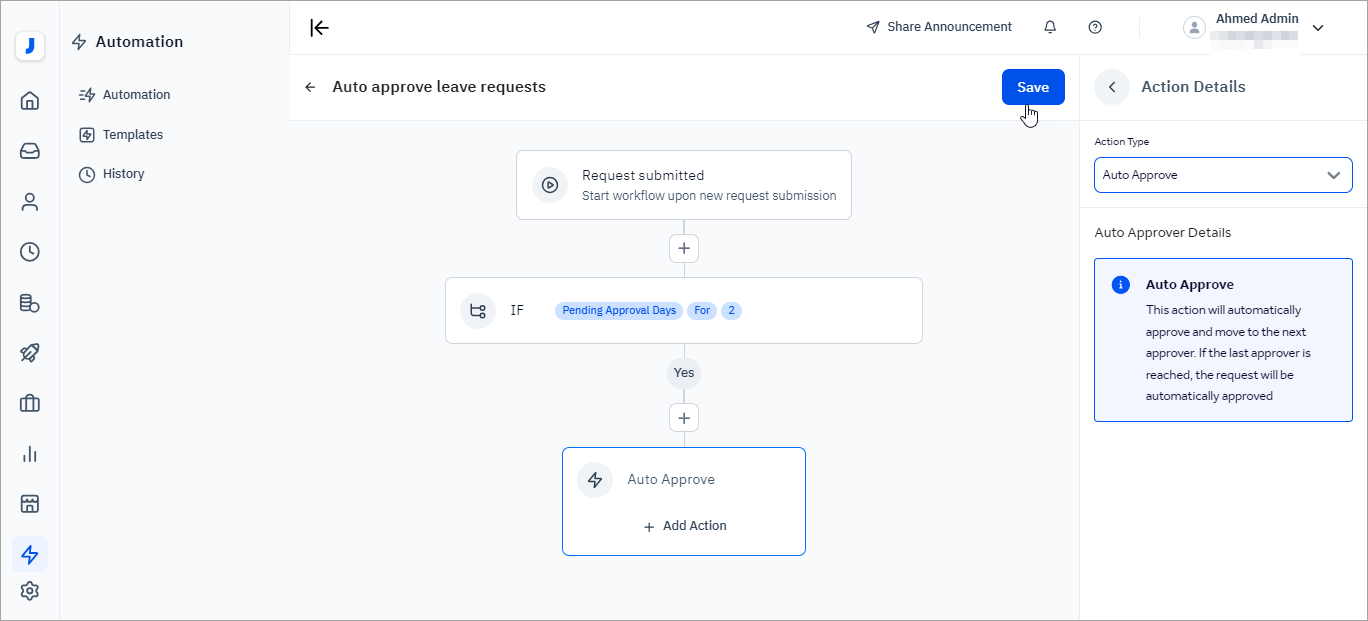This screenshot has height=621, width=1368.
Task: Expand the Ahmed Admin account chevron
Action: [x=1318, y=27]
